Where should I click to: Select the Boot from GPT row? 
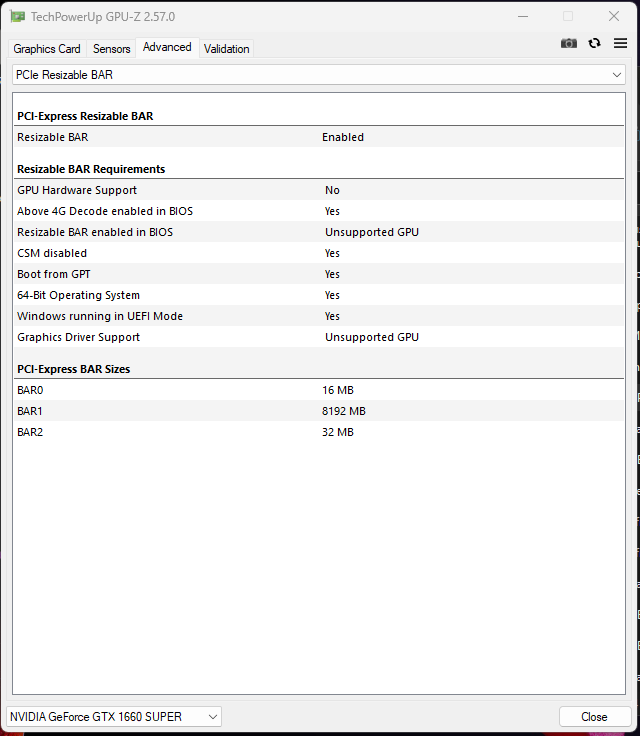[319, 274]
